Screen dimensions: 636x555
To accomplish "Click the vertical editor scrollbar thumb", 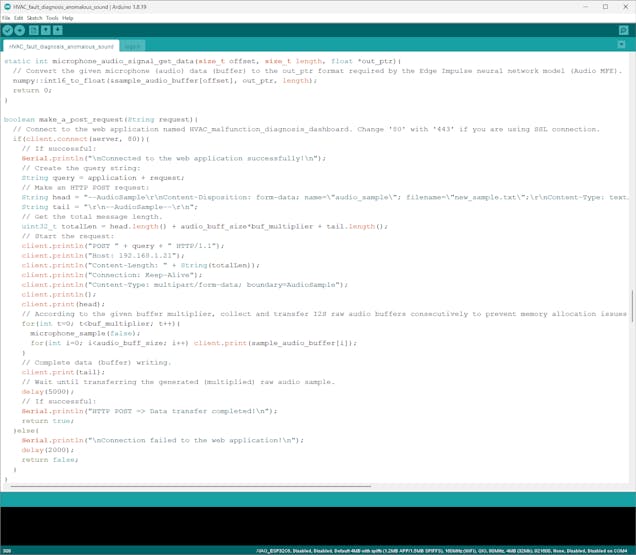I will pyautogui.click(x=632, y=306).
